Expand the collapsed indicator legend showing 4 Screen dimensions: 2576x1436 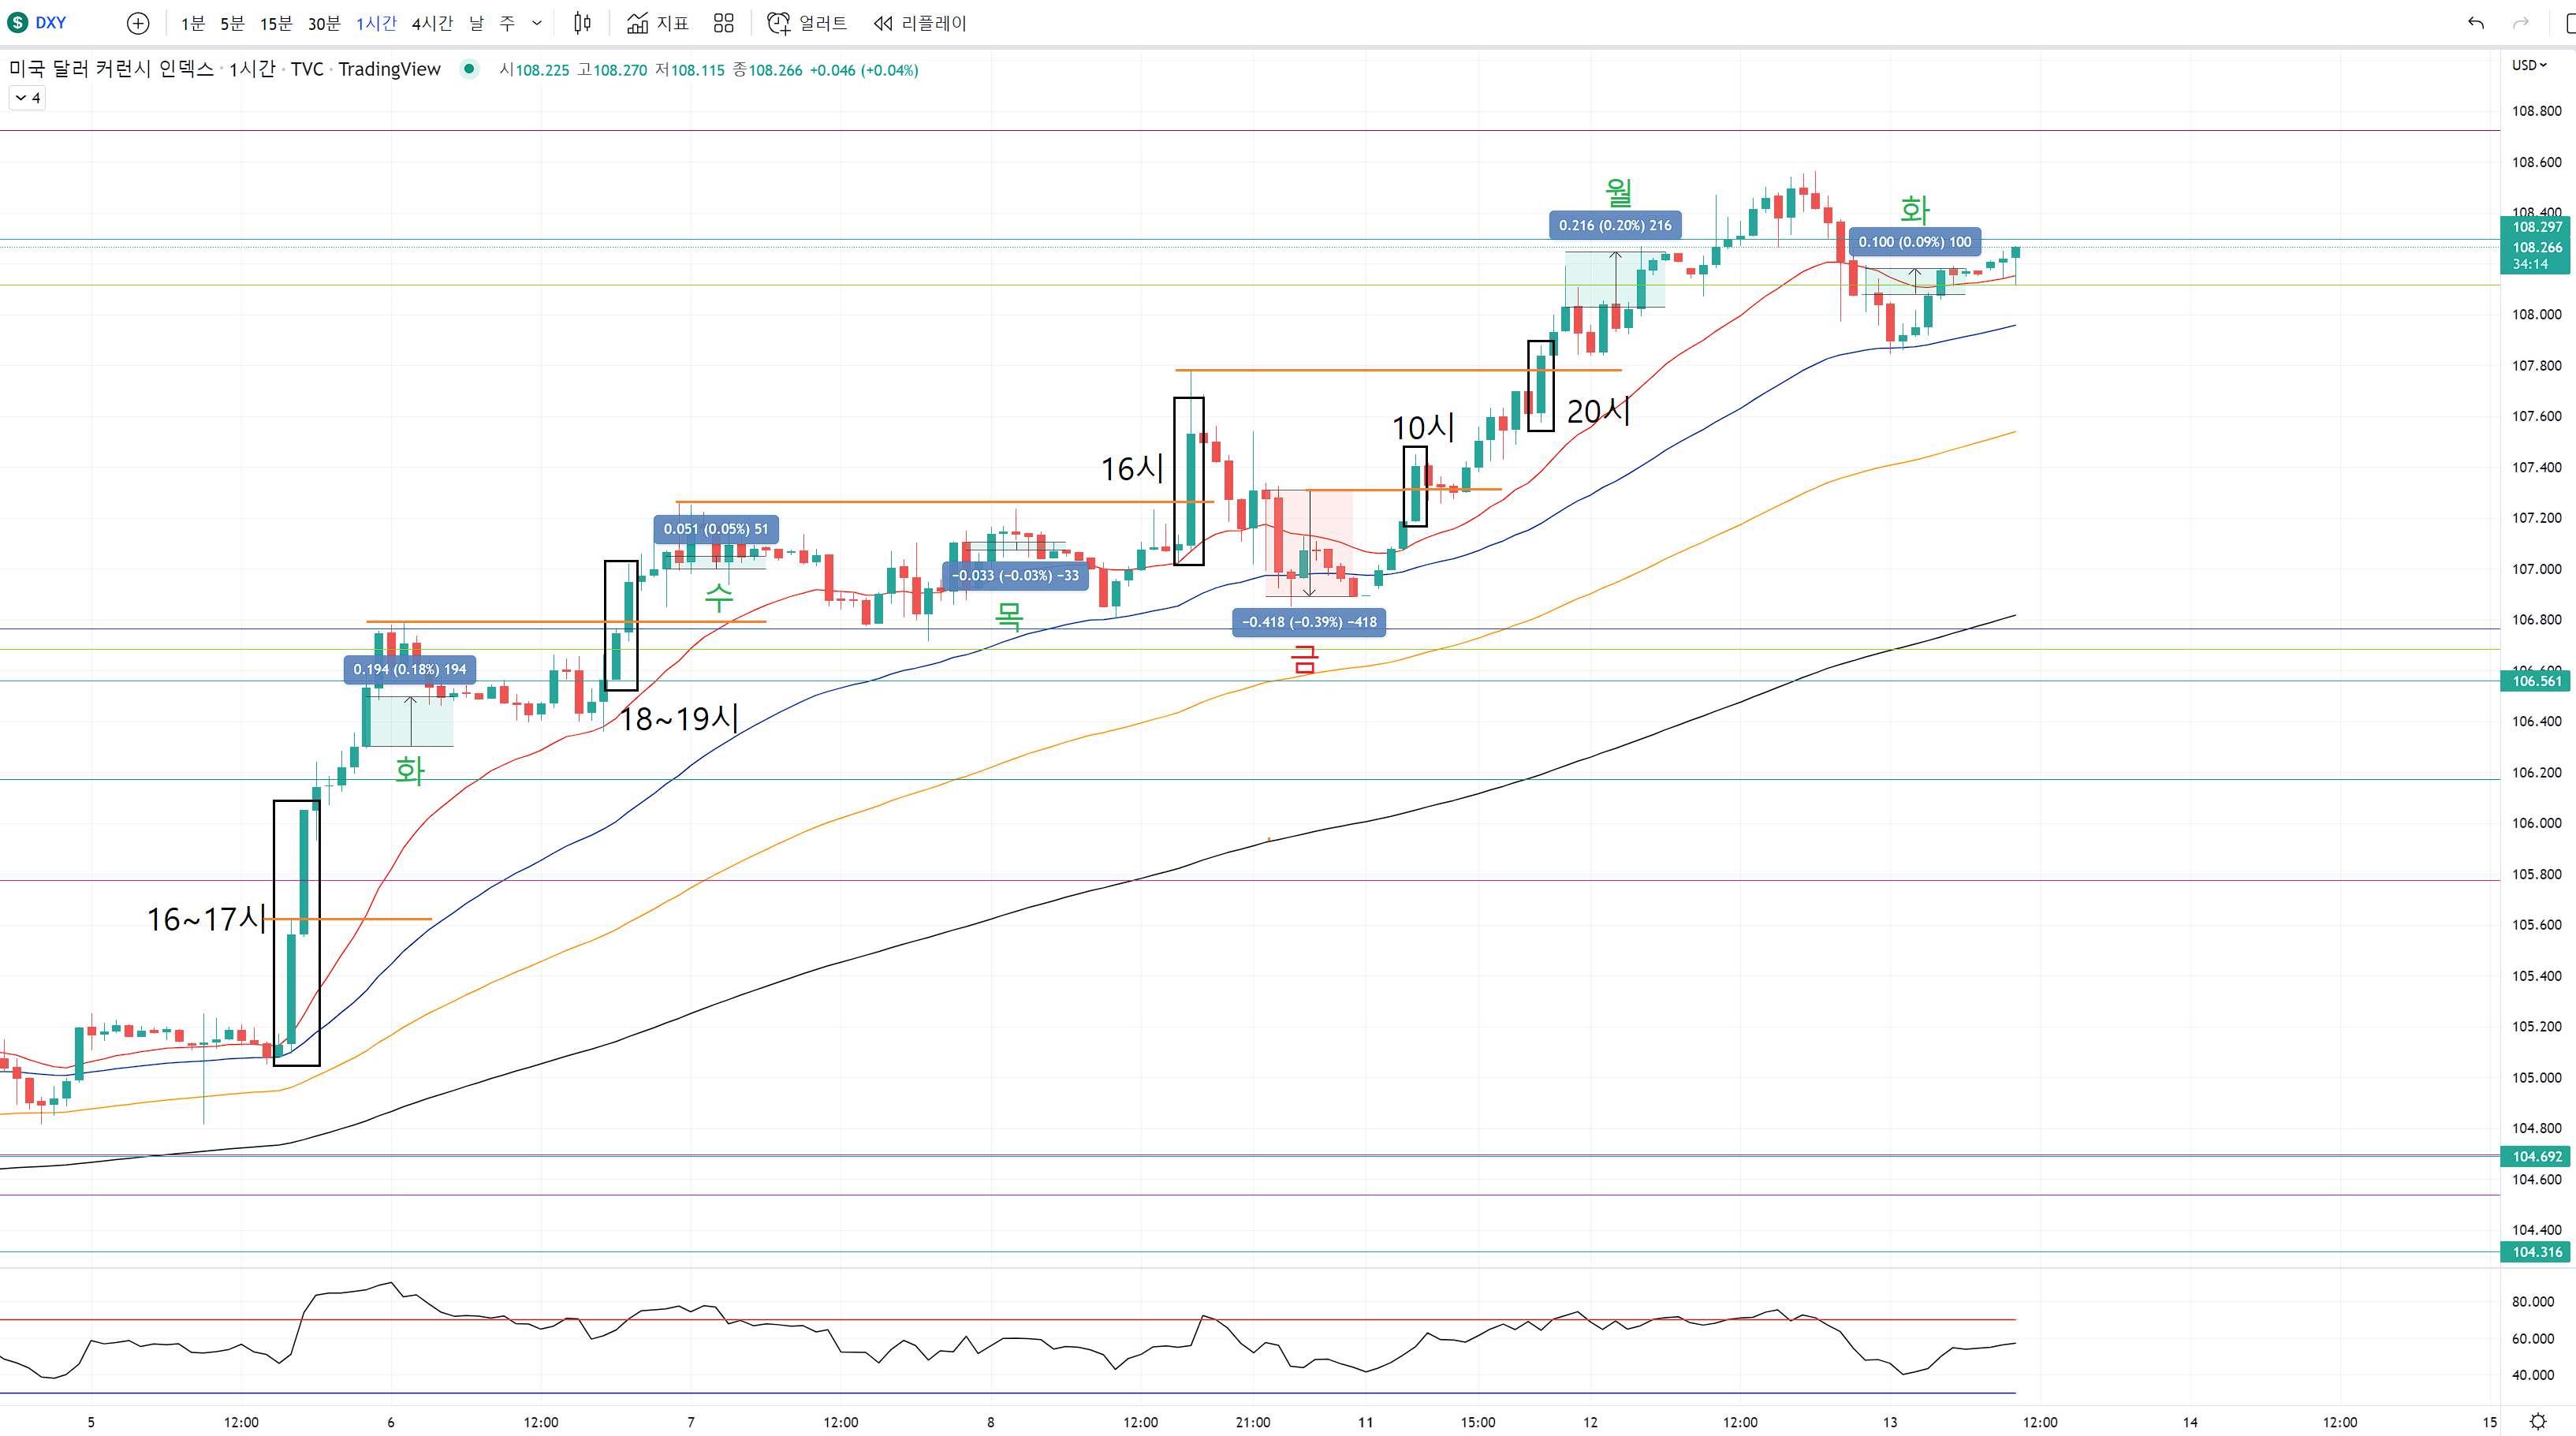coord(27,98)
